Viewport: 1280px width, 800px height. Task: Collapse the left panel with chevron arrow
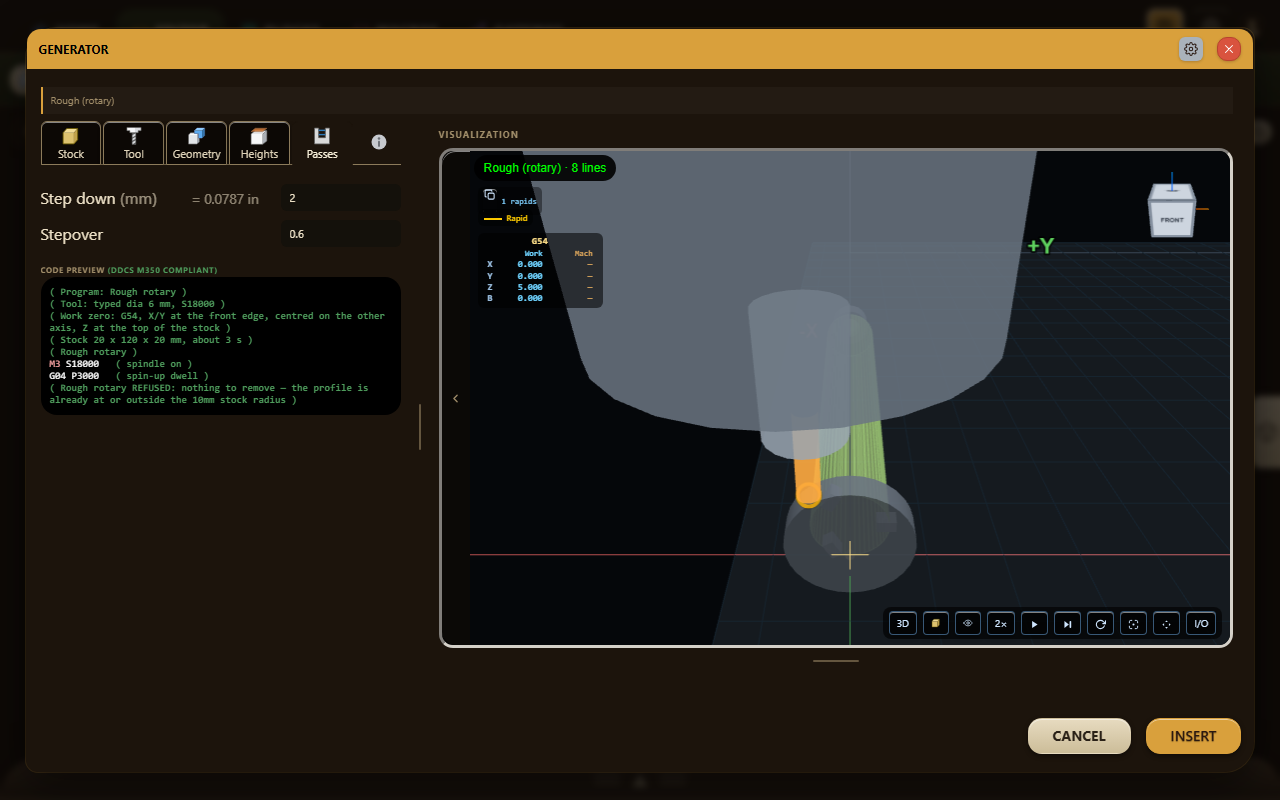pyautogui.click(x=456, y=398)
